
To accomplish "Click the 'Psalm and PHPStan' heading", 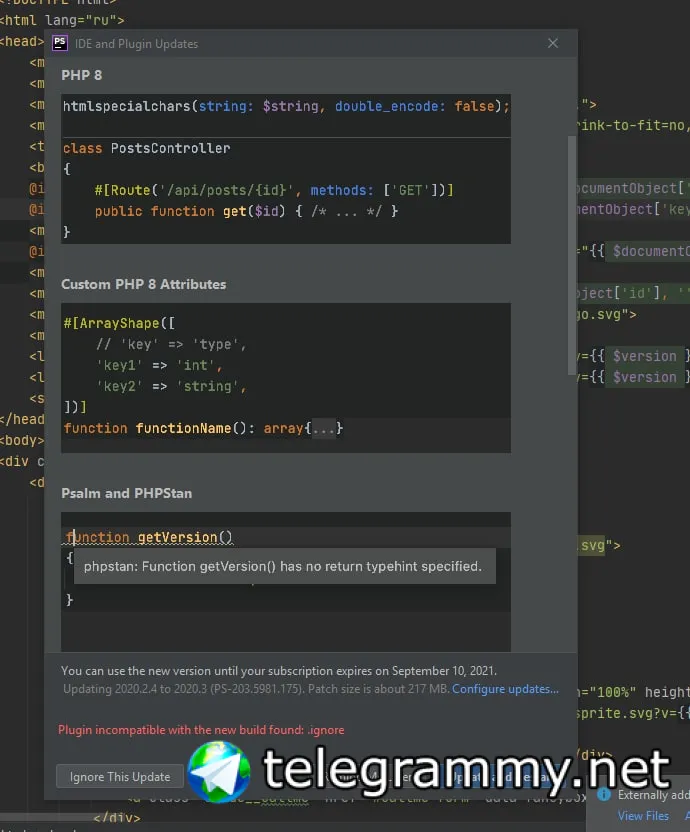I will [x=126, y=493].
